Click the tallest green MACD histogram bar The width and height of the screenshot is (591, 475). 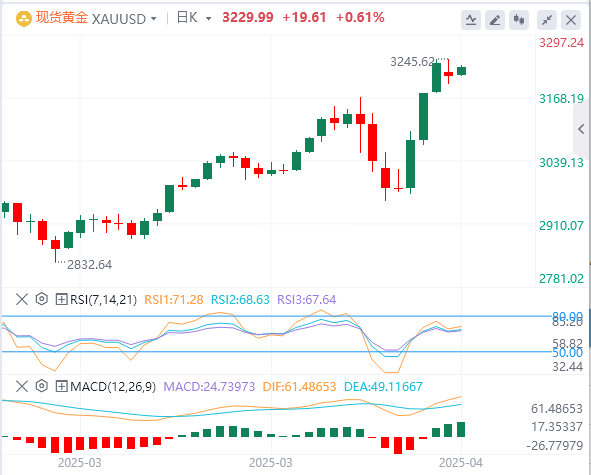click(461, 429)
